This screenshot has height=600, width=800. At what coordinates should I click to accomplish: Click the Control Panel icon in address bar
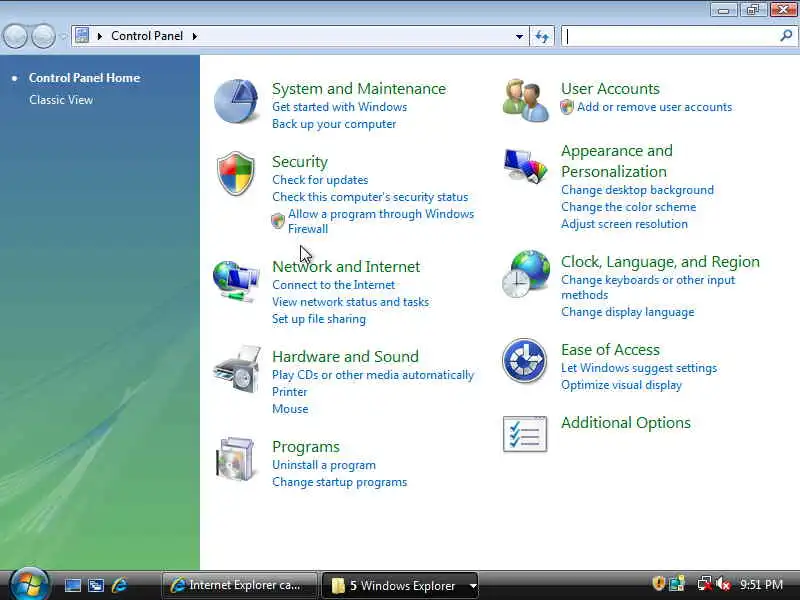click(82, 36)
